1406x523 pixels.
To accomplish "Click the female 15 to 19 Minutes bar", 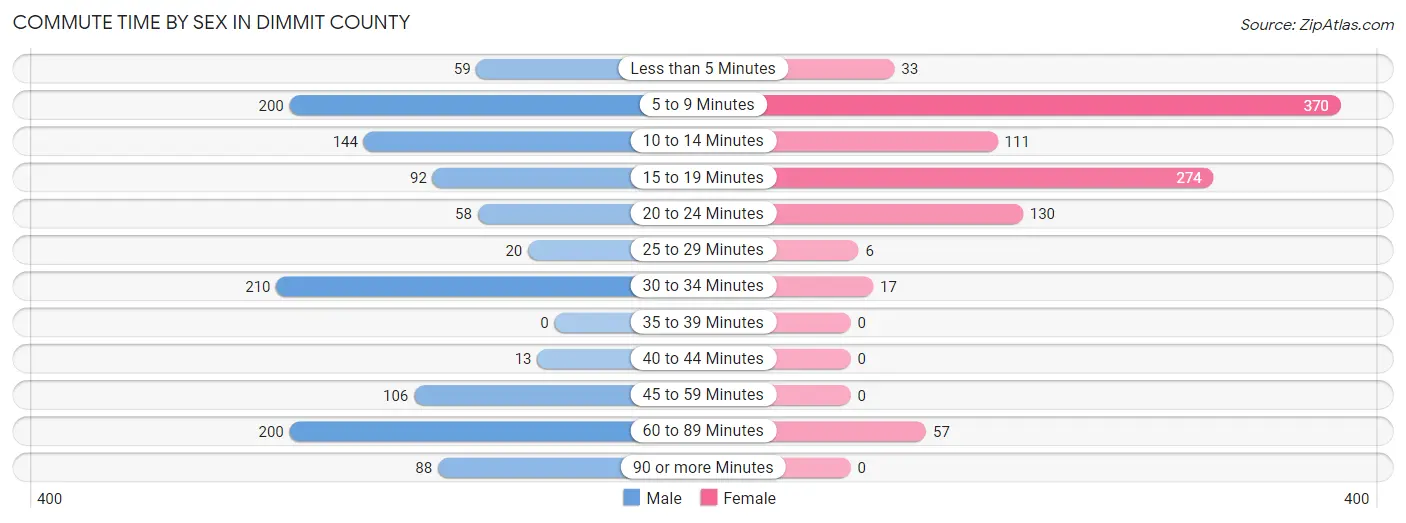I will coord(990,178).
